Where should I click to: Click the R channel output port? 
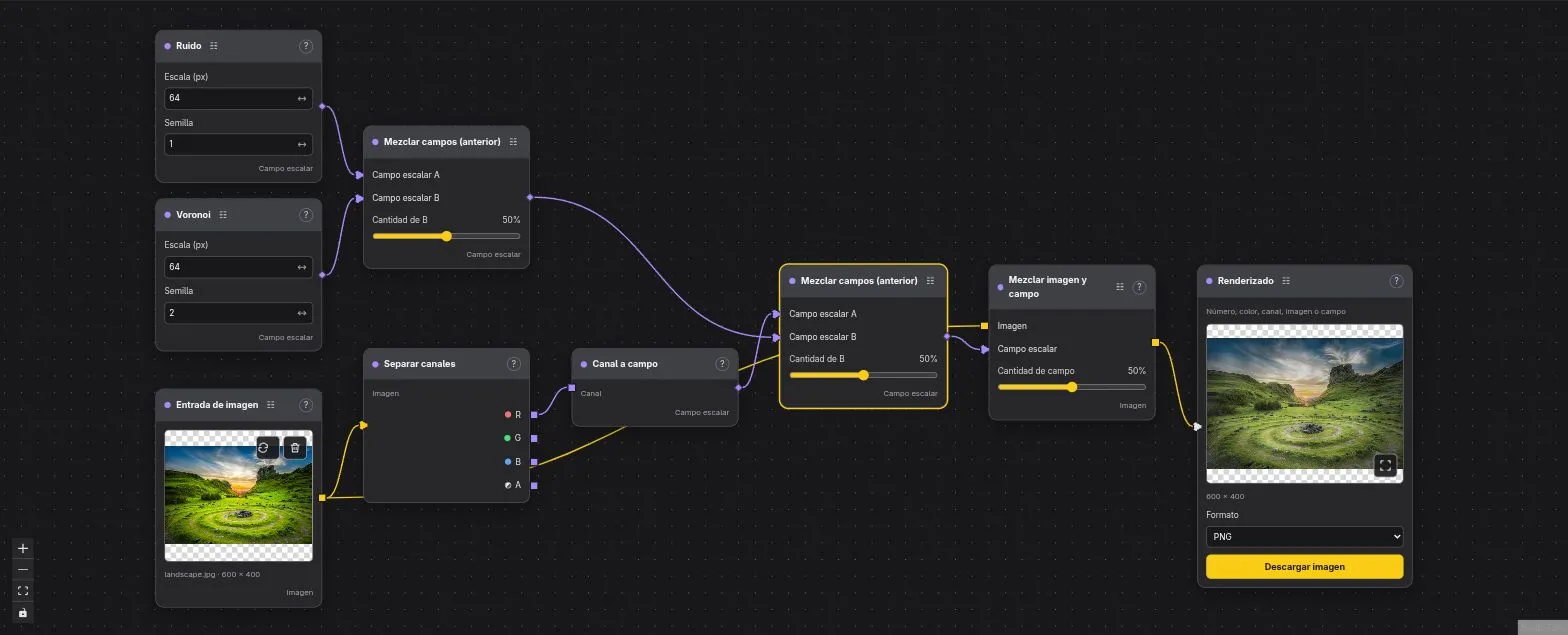click(x=534, y=414)
